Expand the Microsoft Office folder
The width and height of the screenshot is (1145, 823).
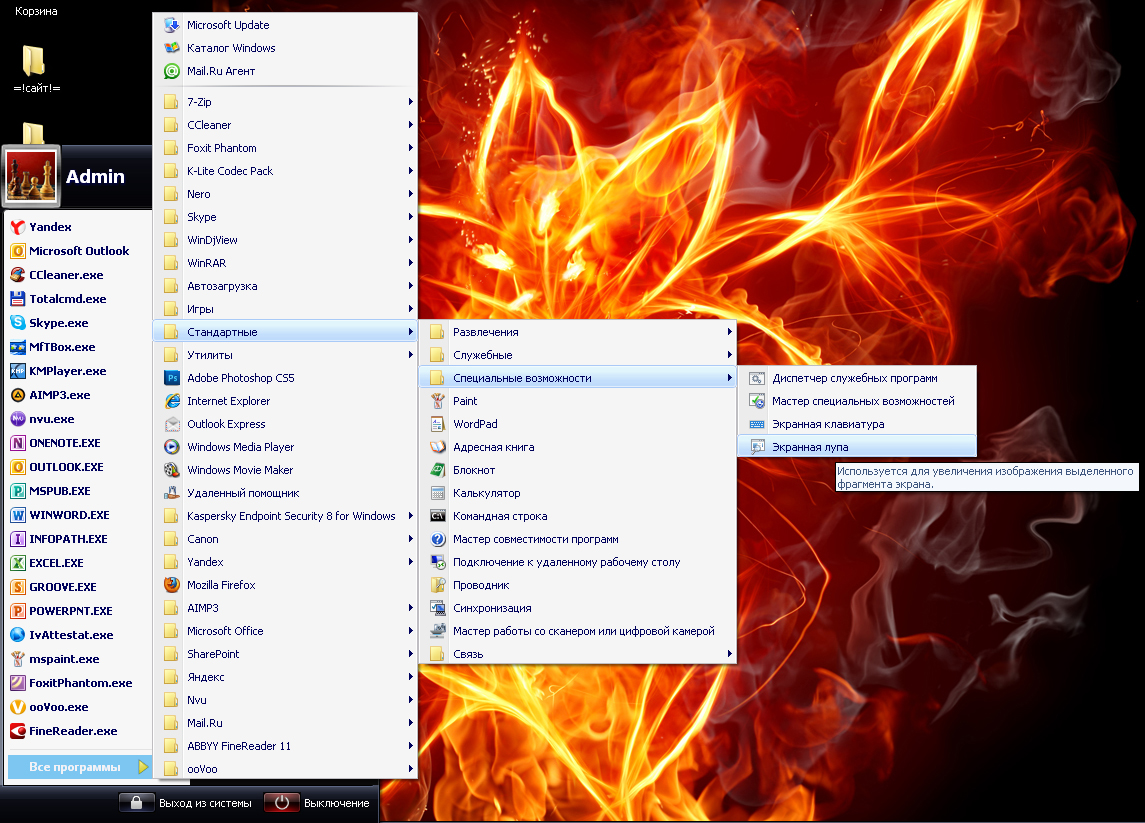click(285, 631)
